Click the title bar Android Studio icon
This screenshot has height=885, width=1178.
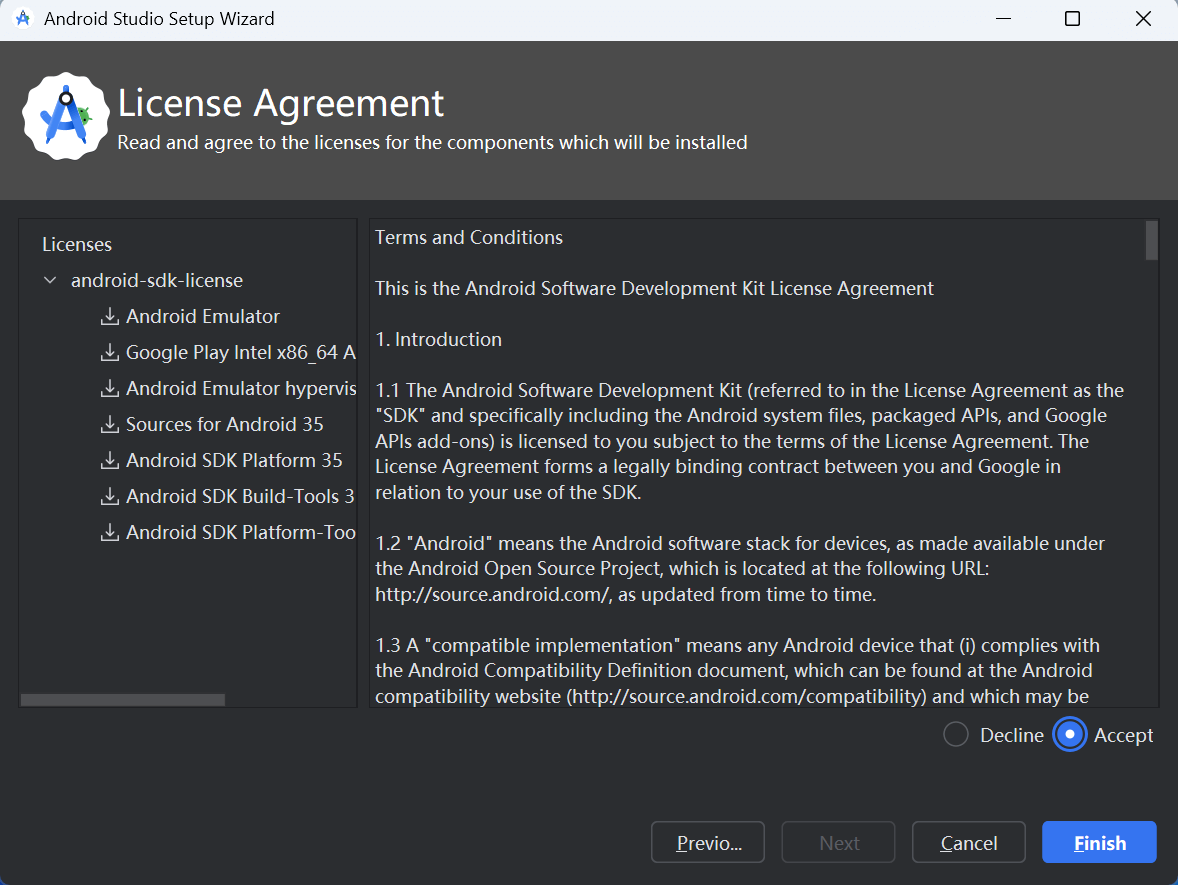point(23,18)
